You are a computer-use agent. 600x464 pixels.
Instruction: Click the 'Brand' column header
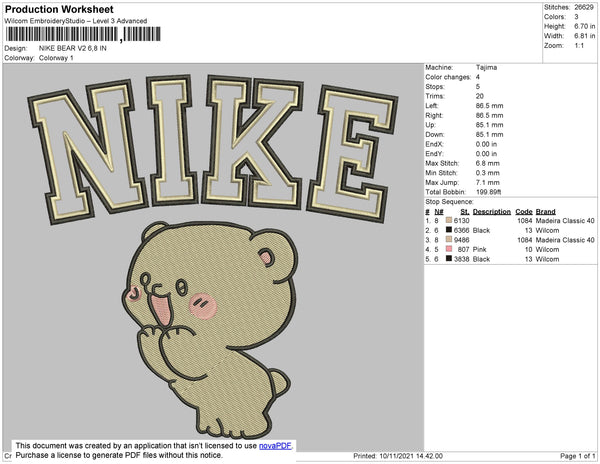(x=545, y=212)
